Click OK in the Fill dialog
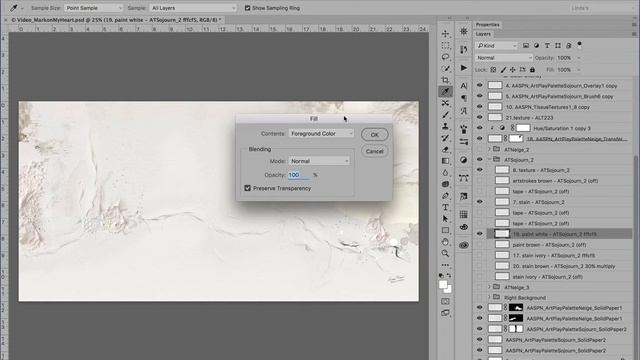This screenshot has height=360, width=640. coord(374,135)
